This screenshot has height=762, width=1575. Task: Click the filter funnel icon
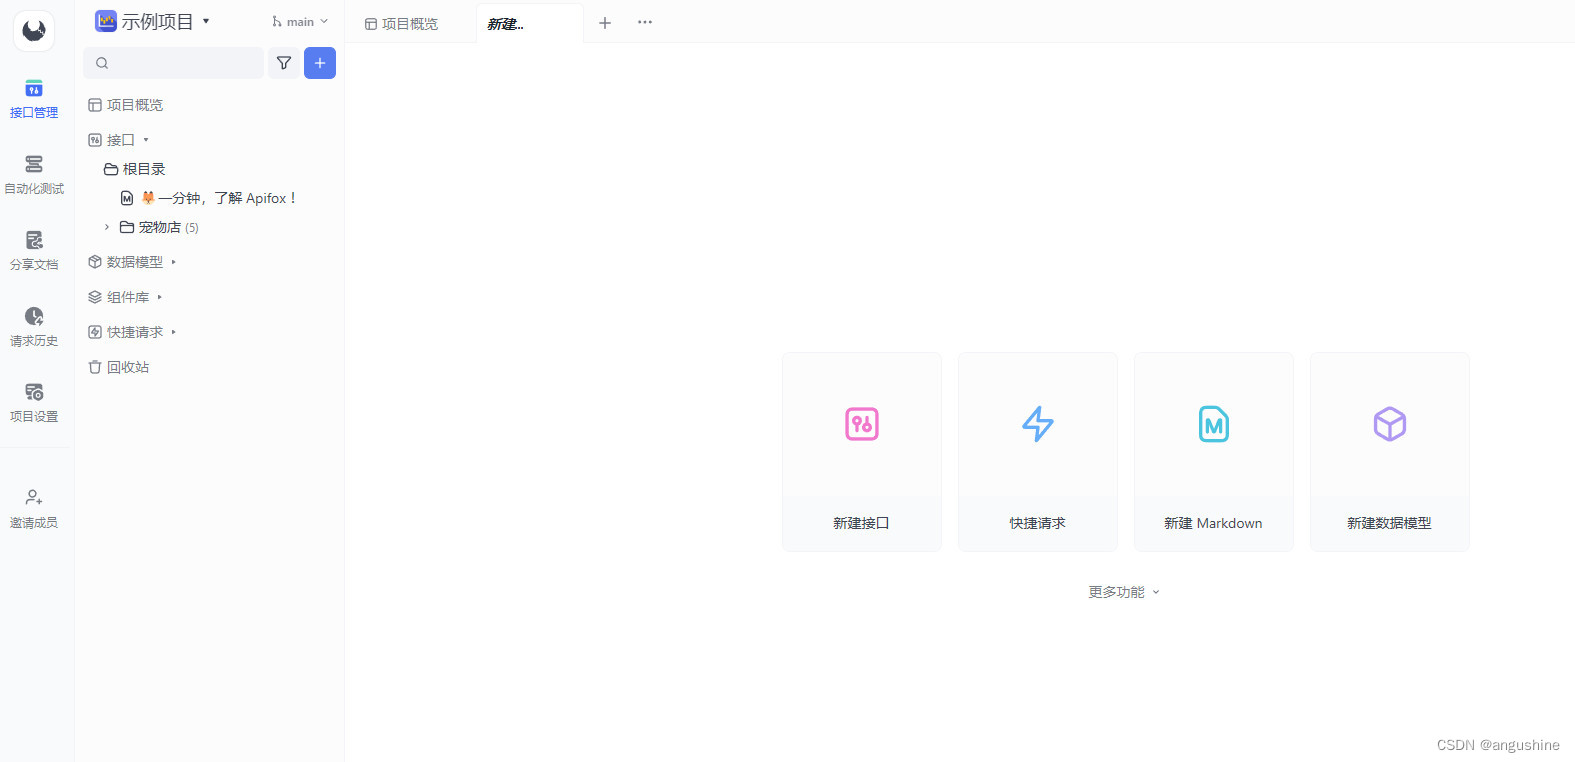click(284, 63)
